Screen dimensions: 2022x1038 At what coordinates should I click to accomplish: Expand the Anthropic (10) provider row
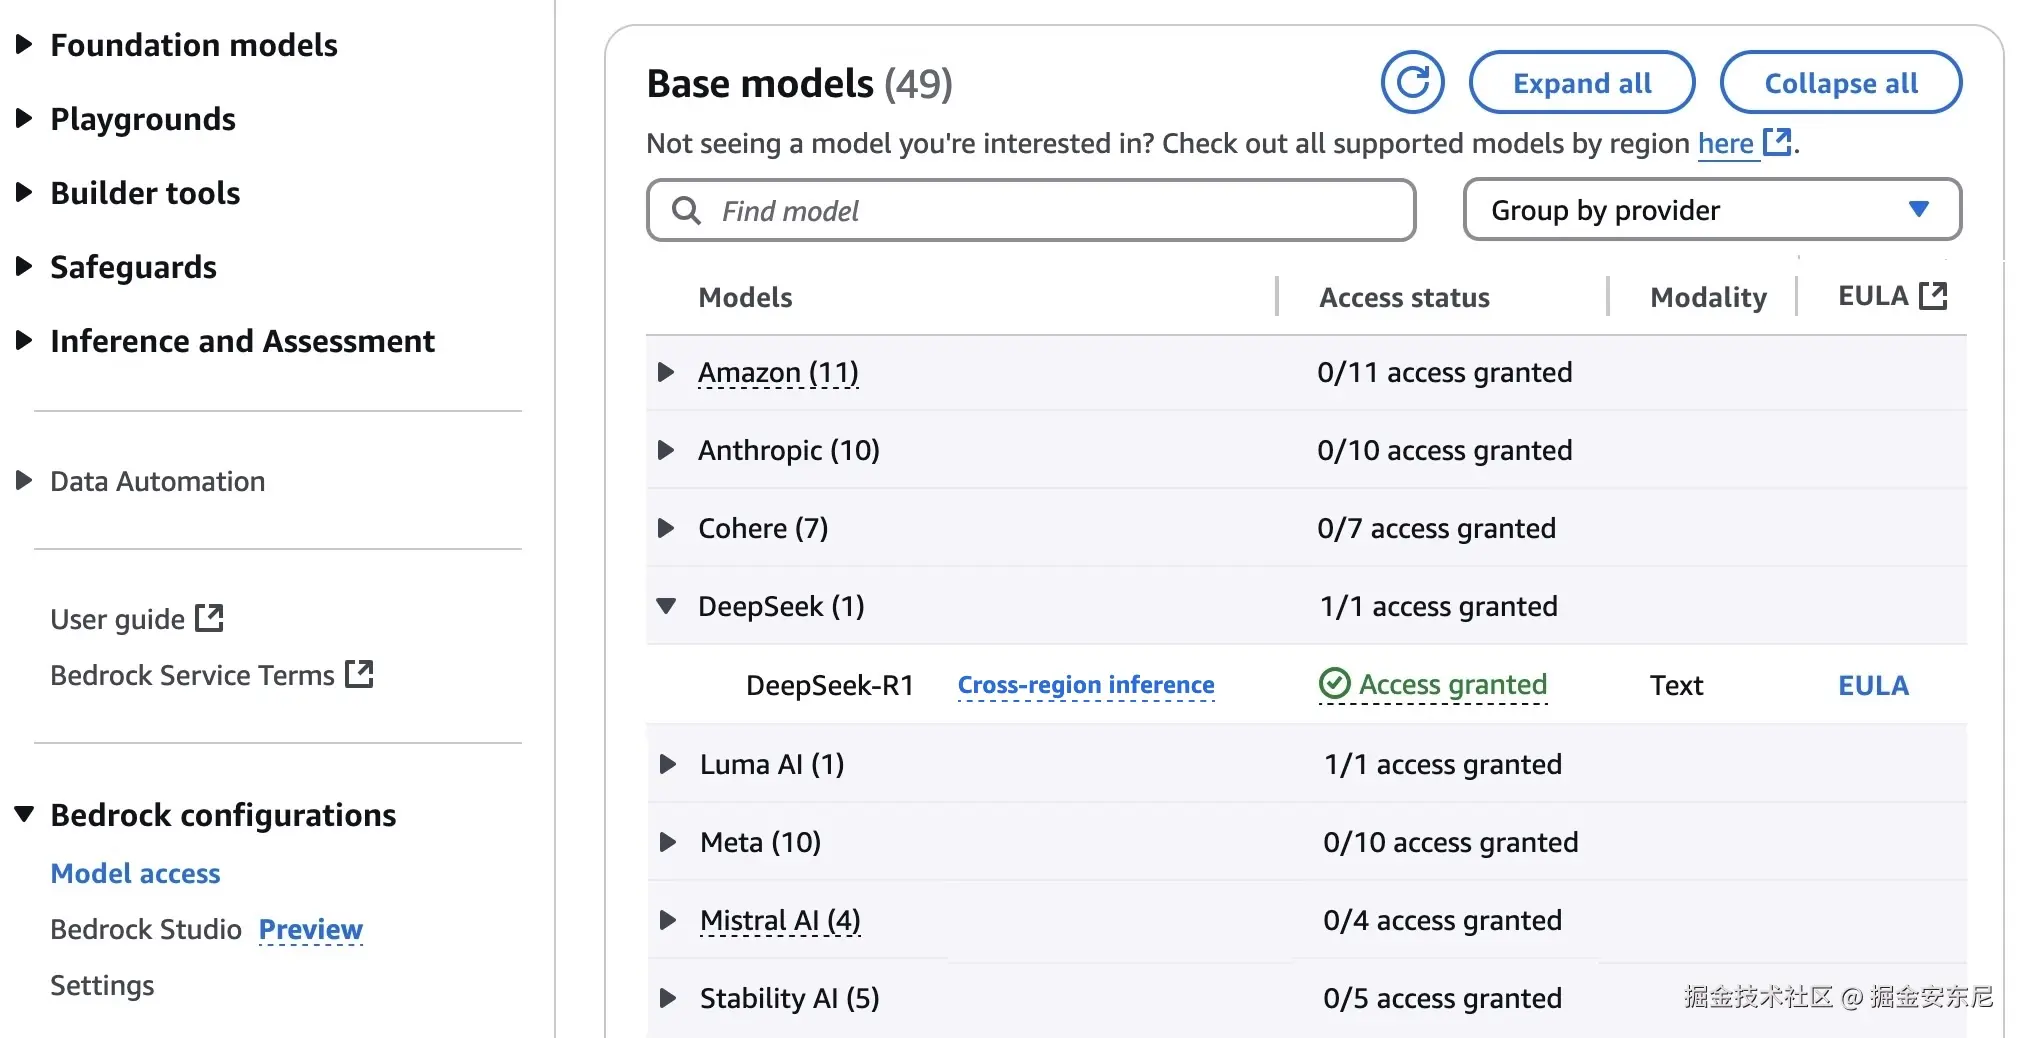666,450
